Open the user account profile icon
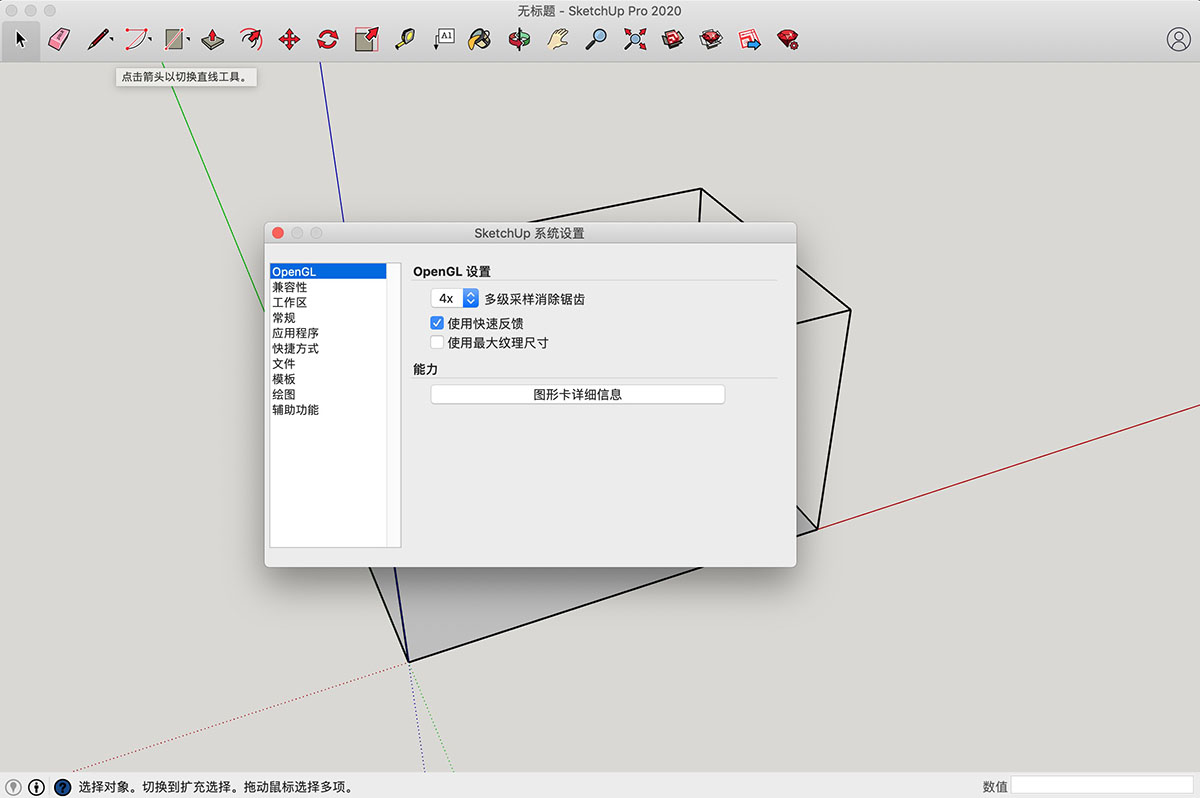1200x798 pixels. (1178, 39)
